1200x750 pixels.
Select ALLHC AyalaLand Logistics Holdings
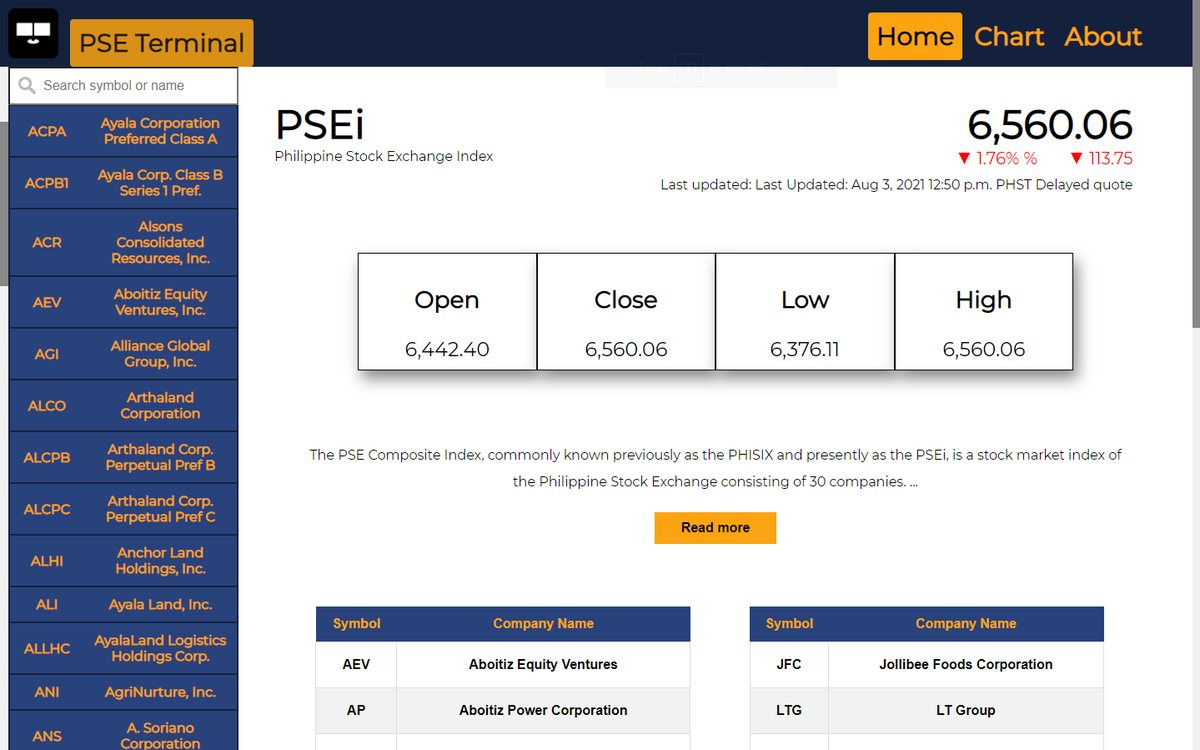[x=123, y=648]
